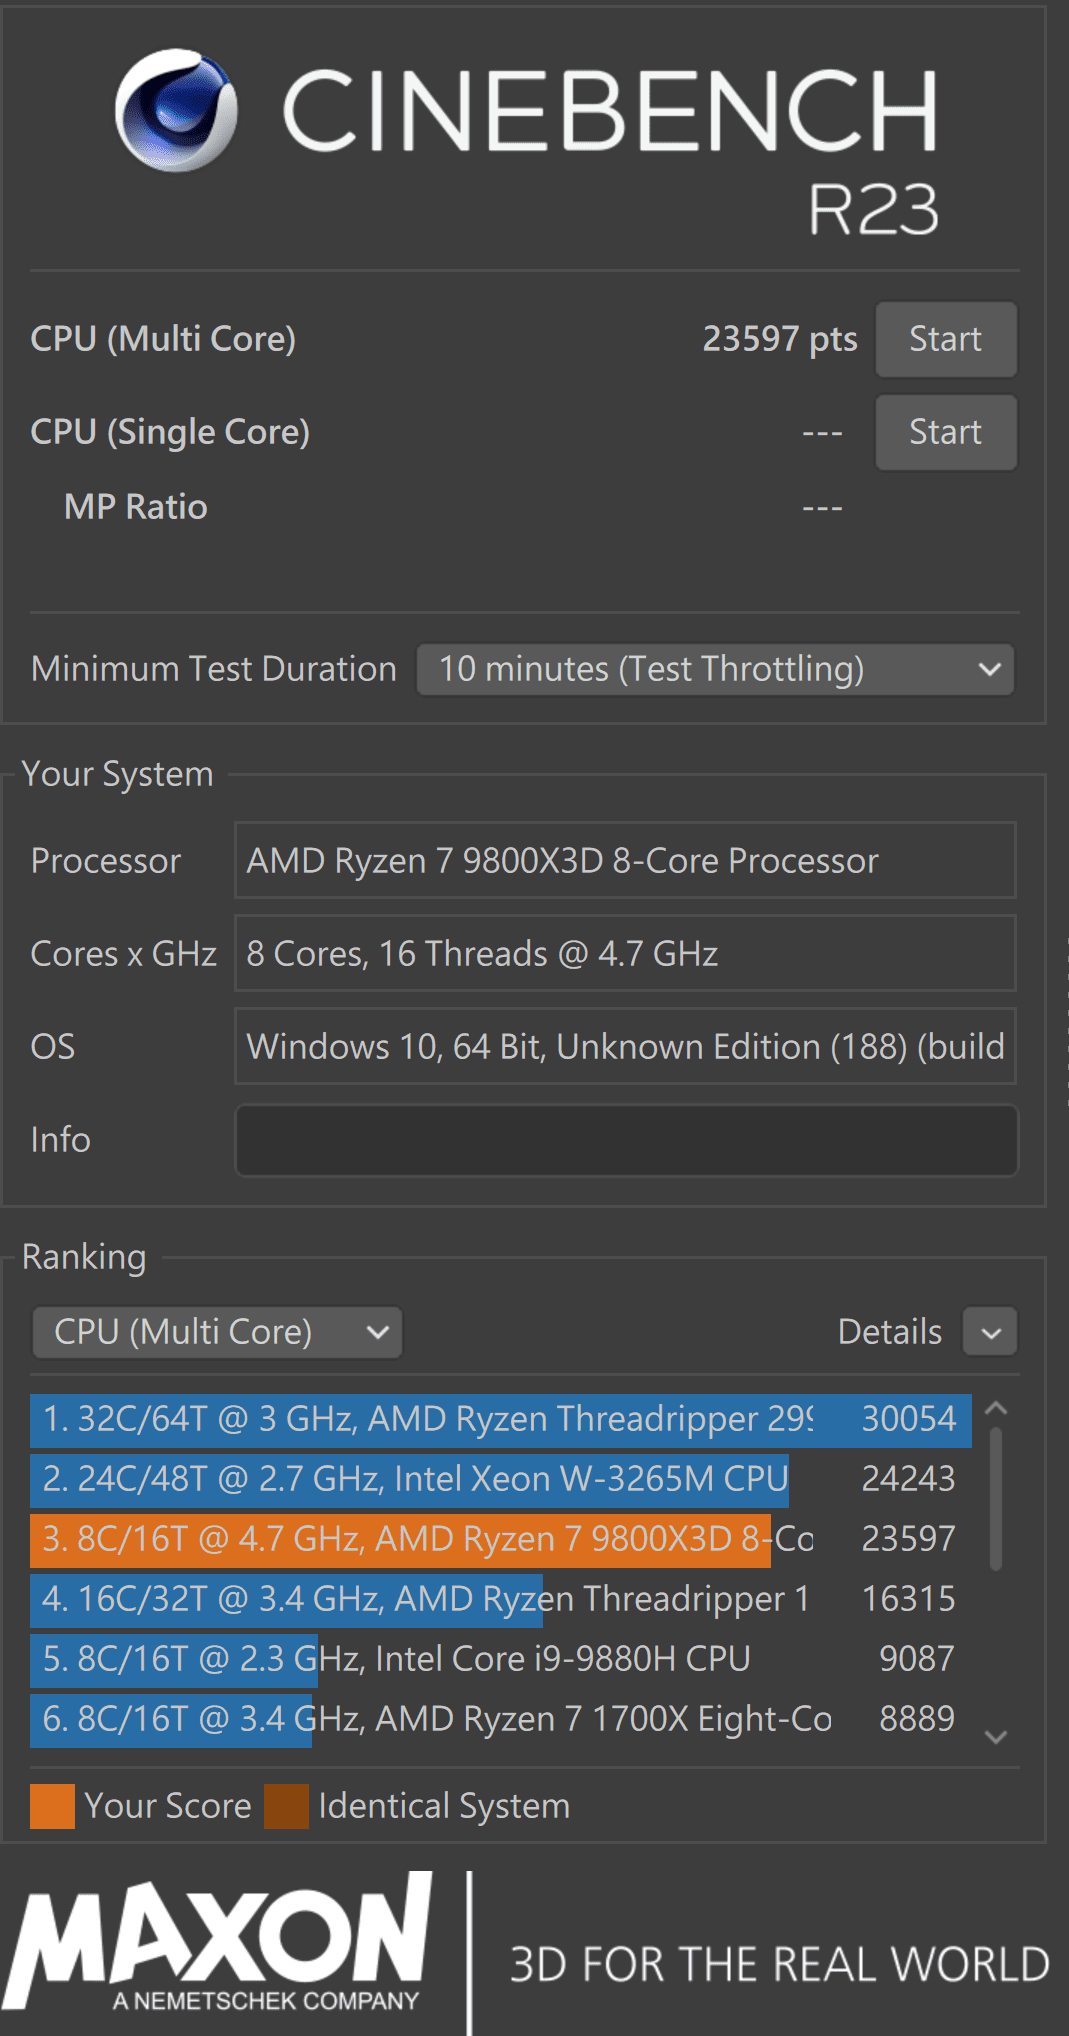Start the CPU Multi Core benchmark
This screenshot has width=1069, height=2036.
(944, 339)
